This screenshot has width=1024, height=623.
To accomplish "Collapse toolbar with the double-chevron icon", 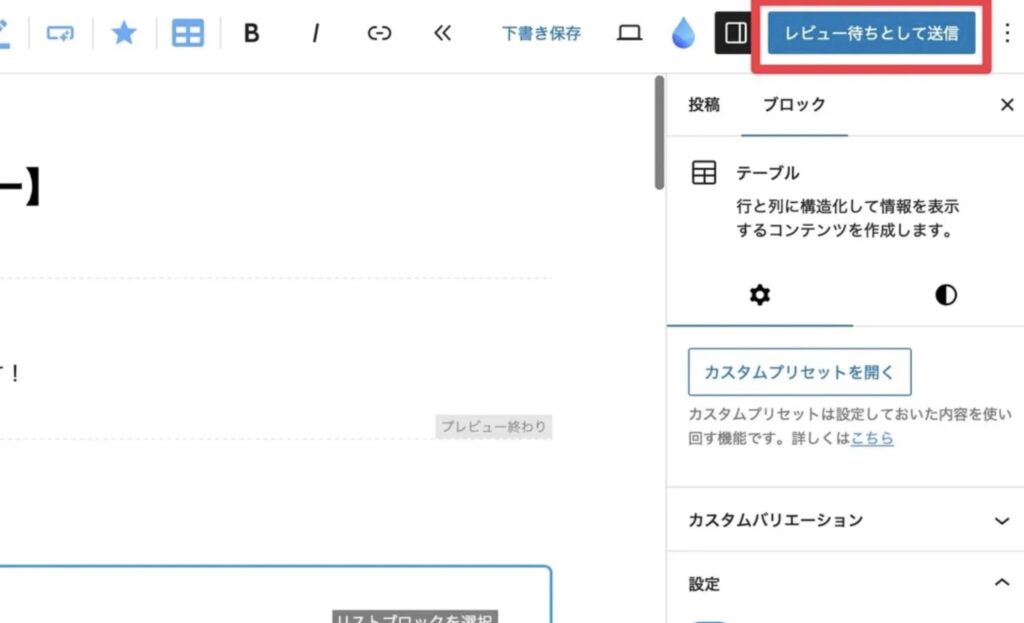I will [443, 34].
